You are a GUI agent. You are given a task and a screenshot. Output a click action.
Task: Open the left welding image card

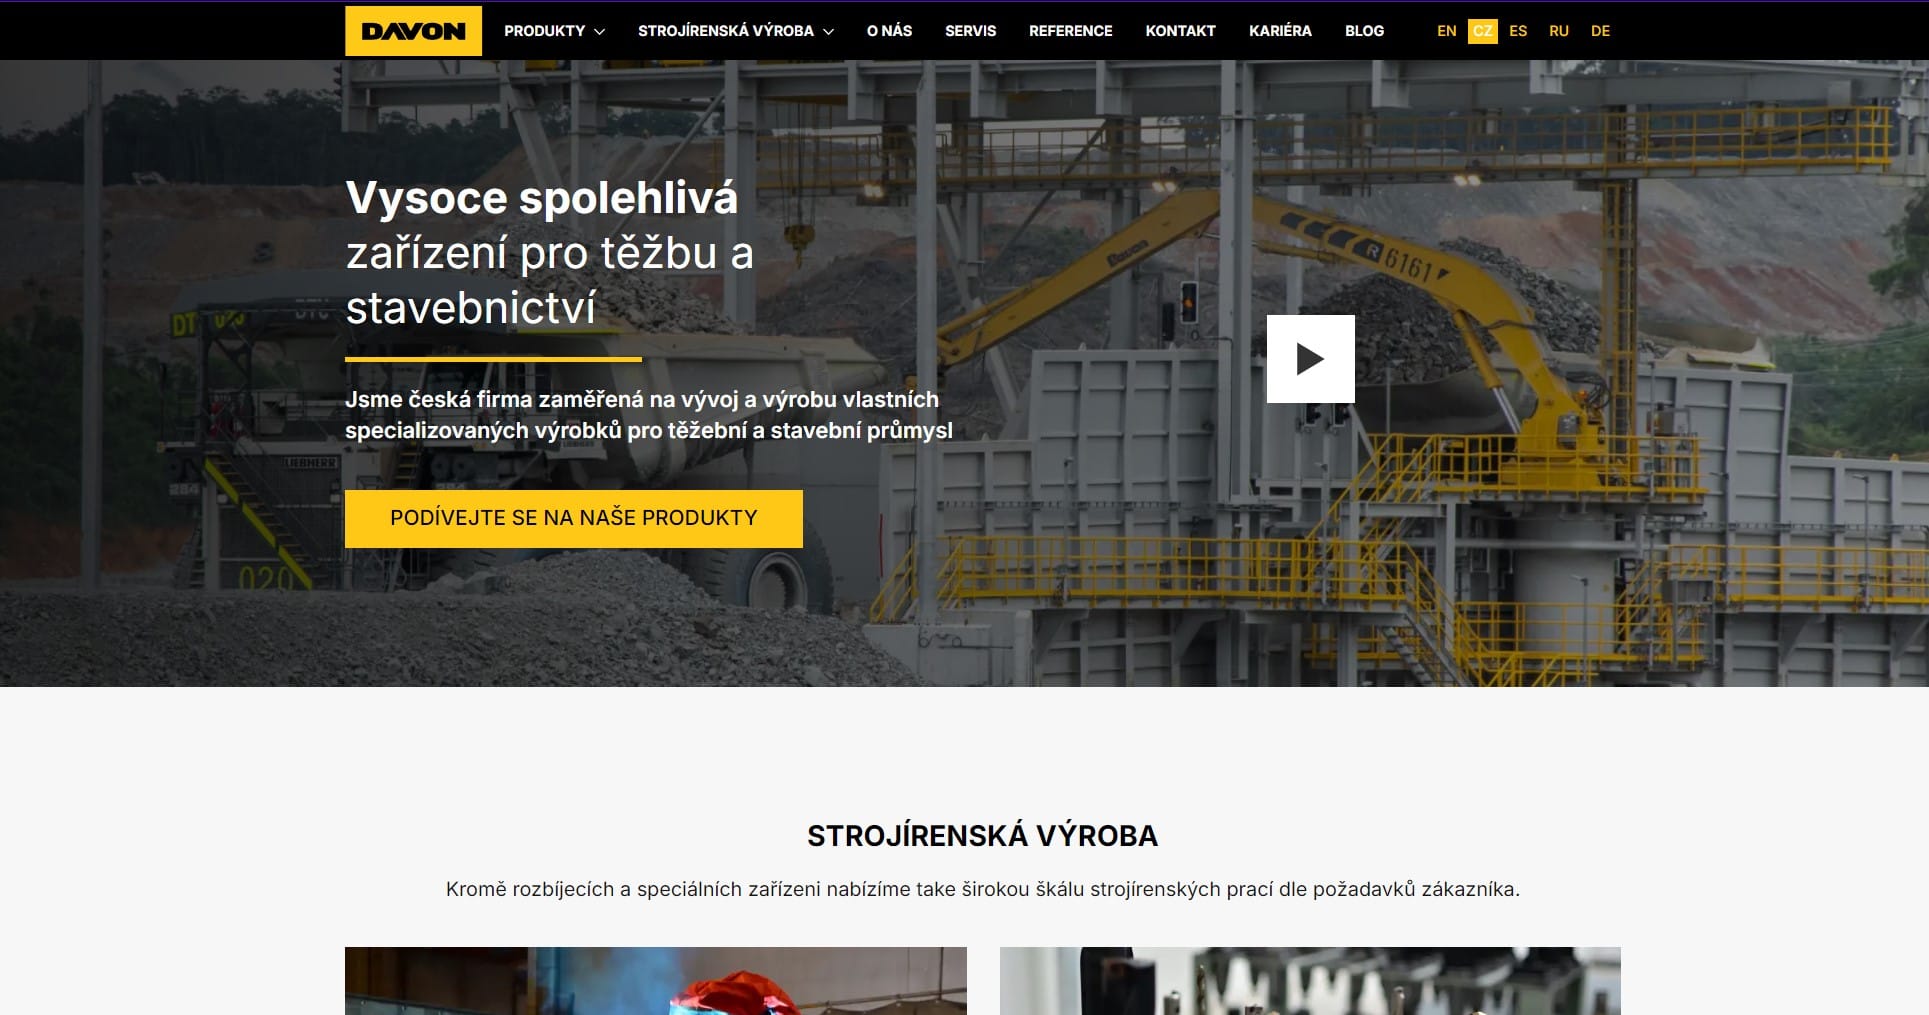point(656,981)
